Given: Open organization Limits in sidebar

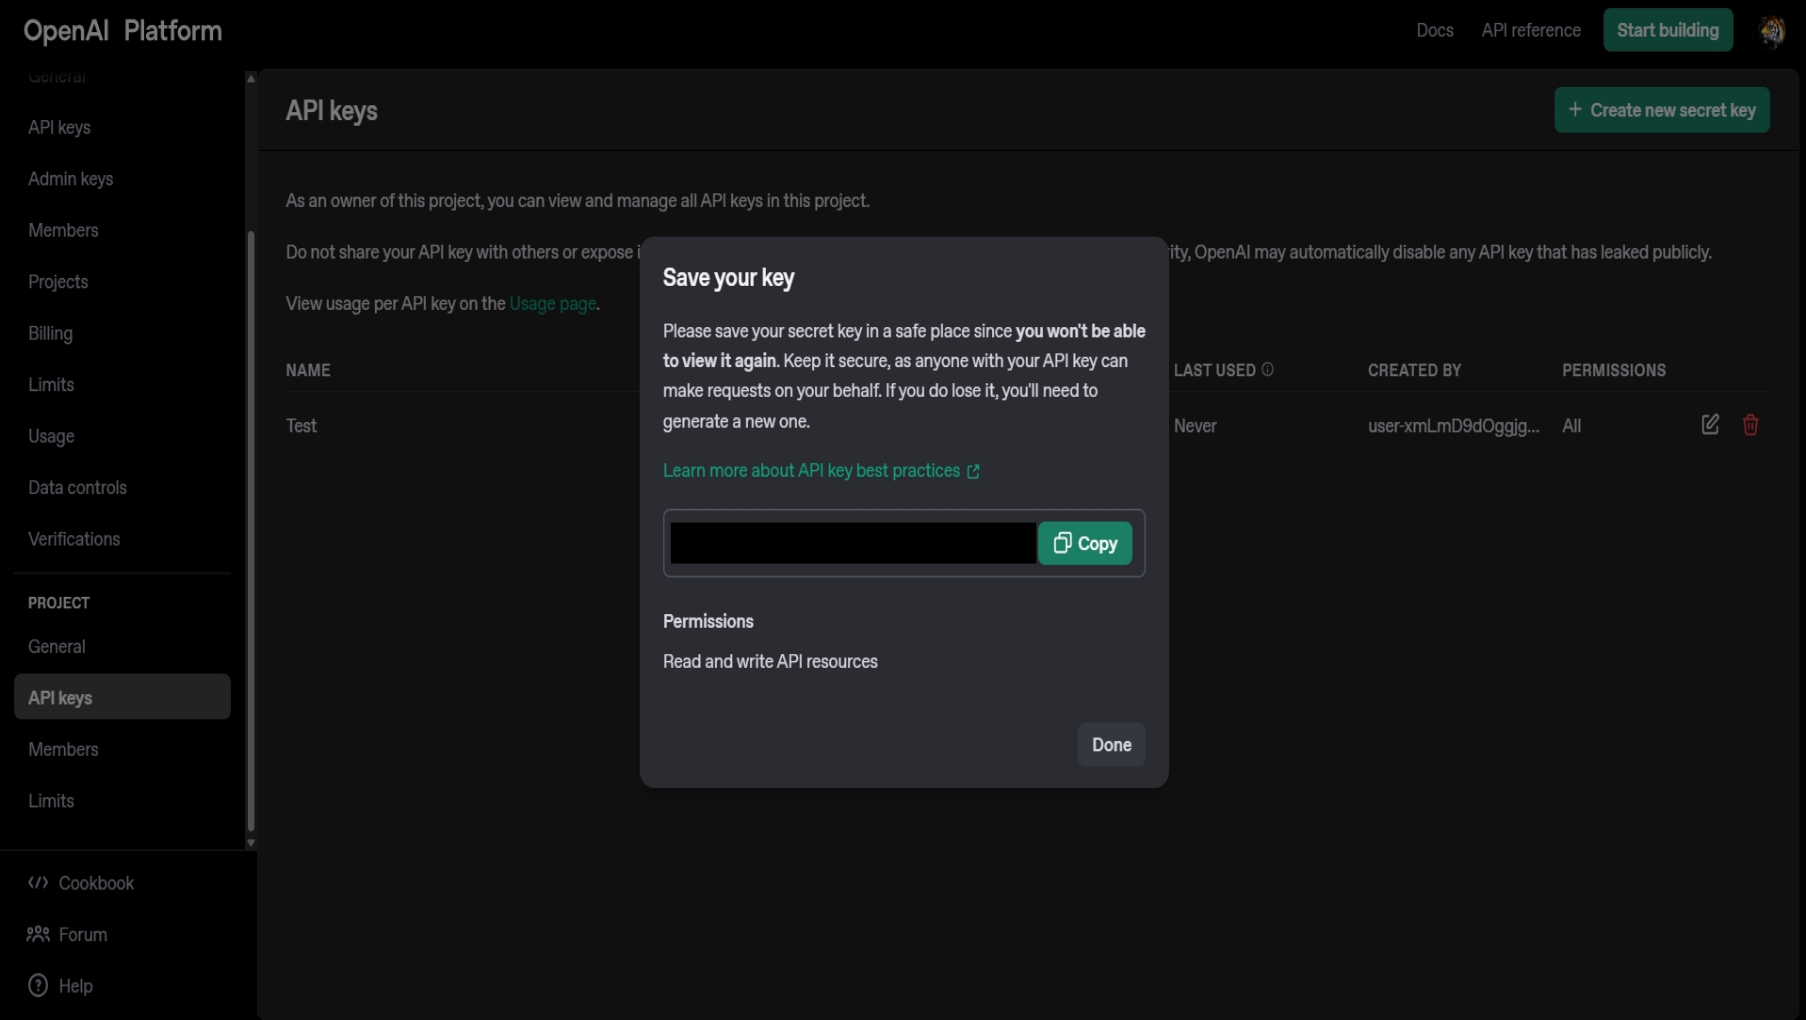Looking at the screenshot, I should 51,385.
